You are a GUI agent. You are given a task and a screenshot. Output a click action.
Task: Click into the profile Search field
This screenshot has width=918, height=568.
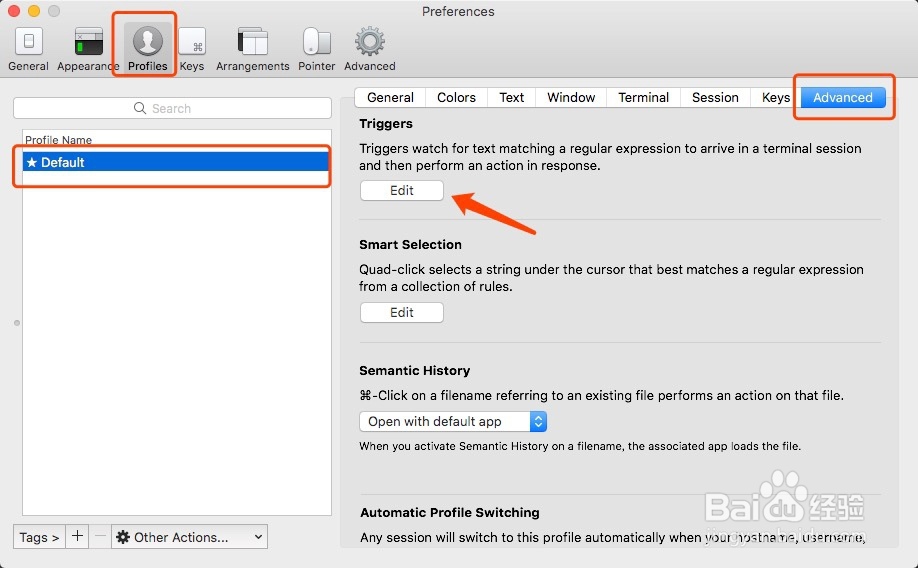pyautogui.click(x=172, y=108)
